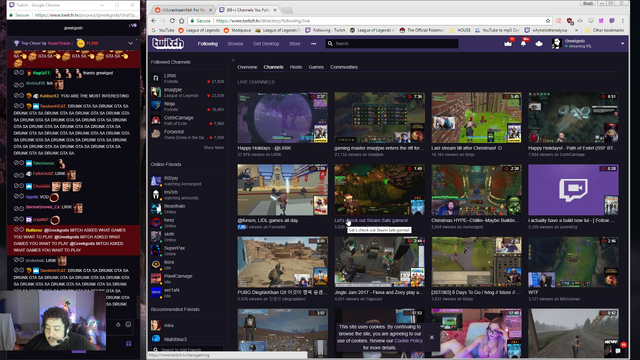Click the browser back arrow
Image resolution: width=640 pixels, height=360 pixels.
pos(154,20)
